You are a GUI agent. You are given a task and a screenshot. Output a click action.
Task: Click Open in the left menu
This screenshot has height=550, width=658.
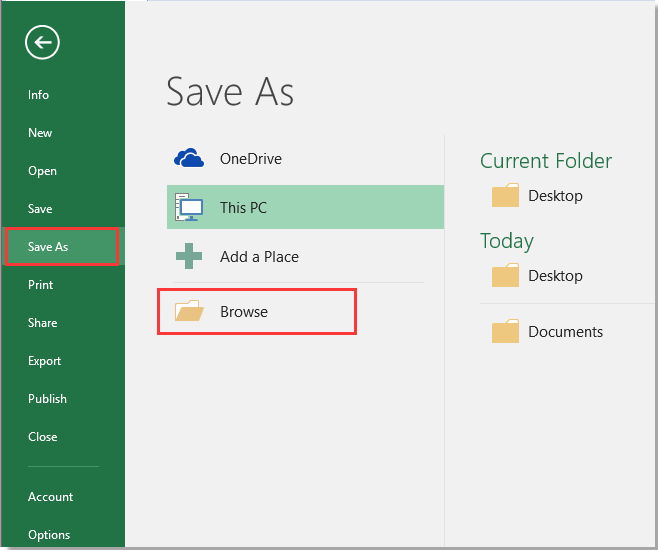point(42,171)
